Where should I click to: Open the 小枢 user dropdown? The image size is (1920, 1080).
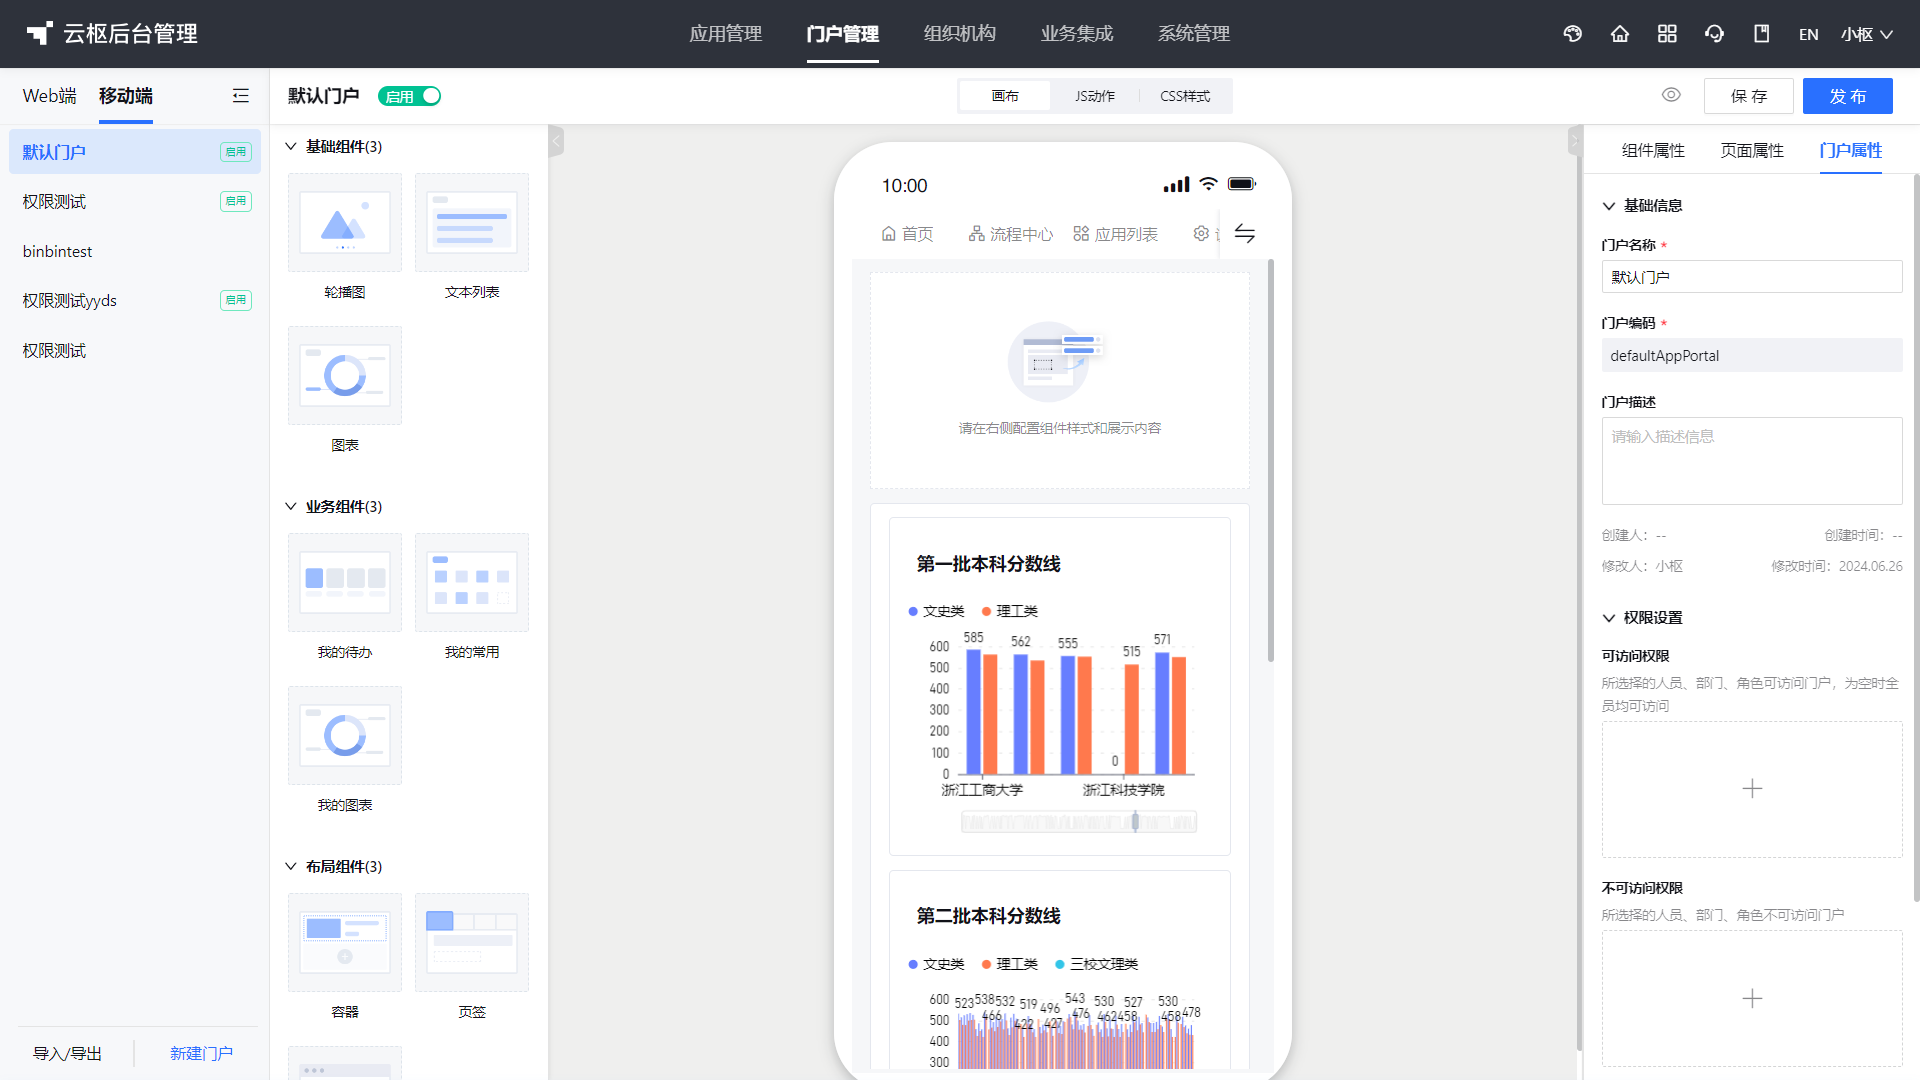pyautogui.click(x=1867, y=34)
